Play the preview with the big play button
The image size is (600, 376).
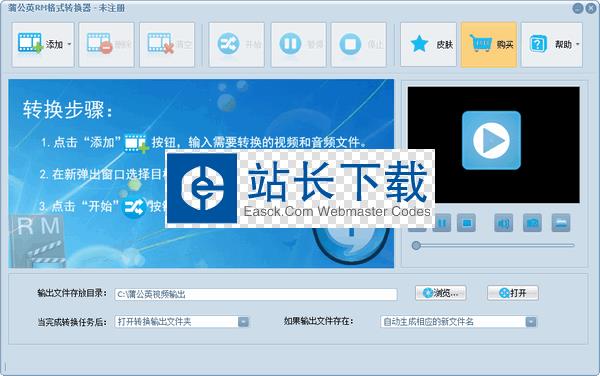[x=491, y=140]
